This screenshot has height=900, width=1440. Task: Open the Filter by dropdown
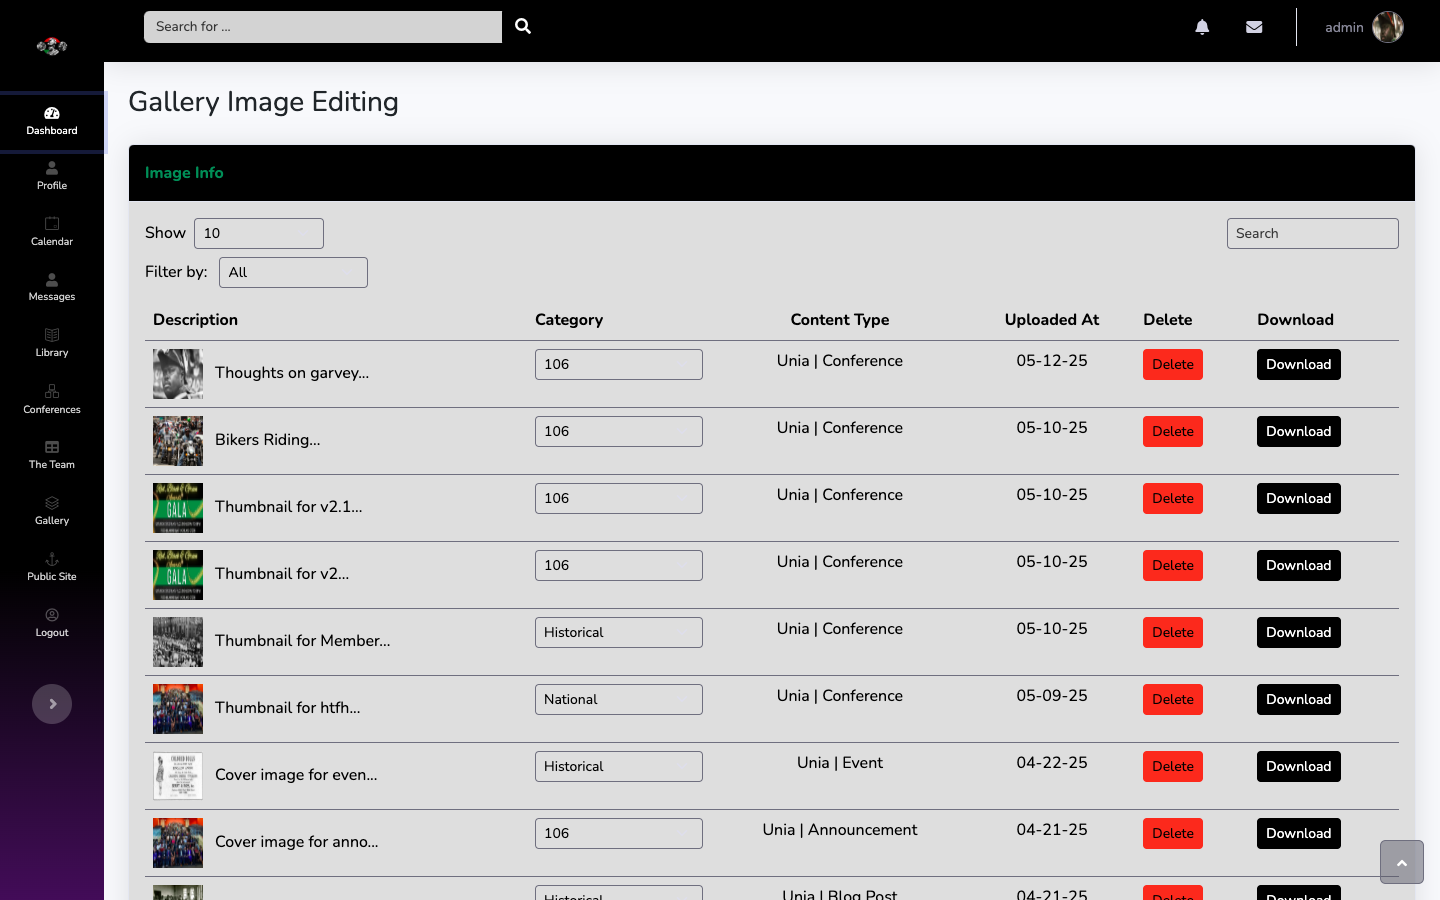pyautogui.click(x=293, y=272)
